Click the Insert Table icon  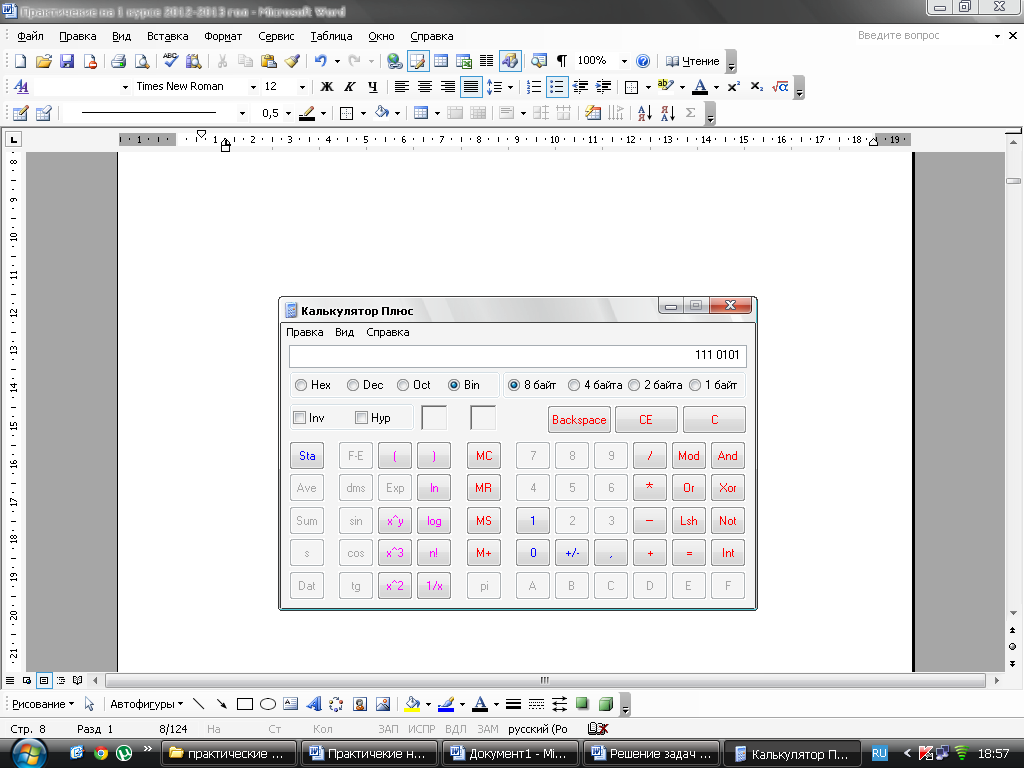click(x=441, y=61)
